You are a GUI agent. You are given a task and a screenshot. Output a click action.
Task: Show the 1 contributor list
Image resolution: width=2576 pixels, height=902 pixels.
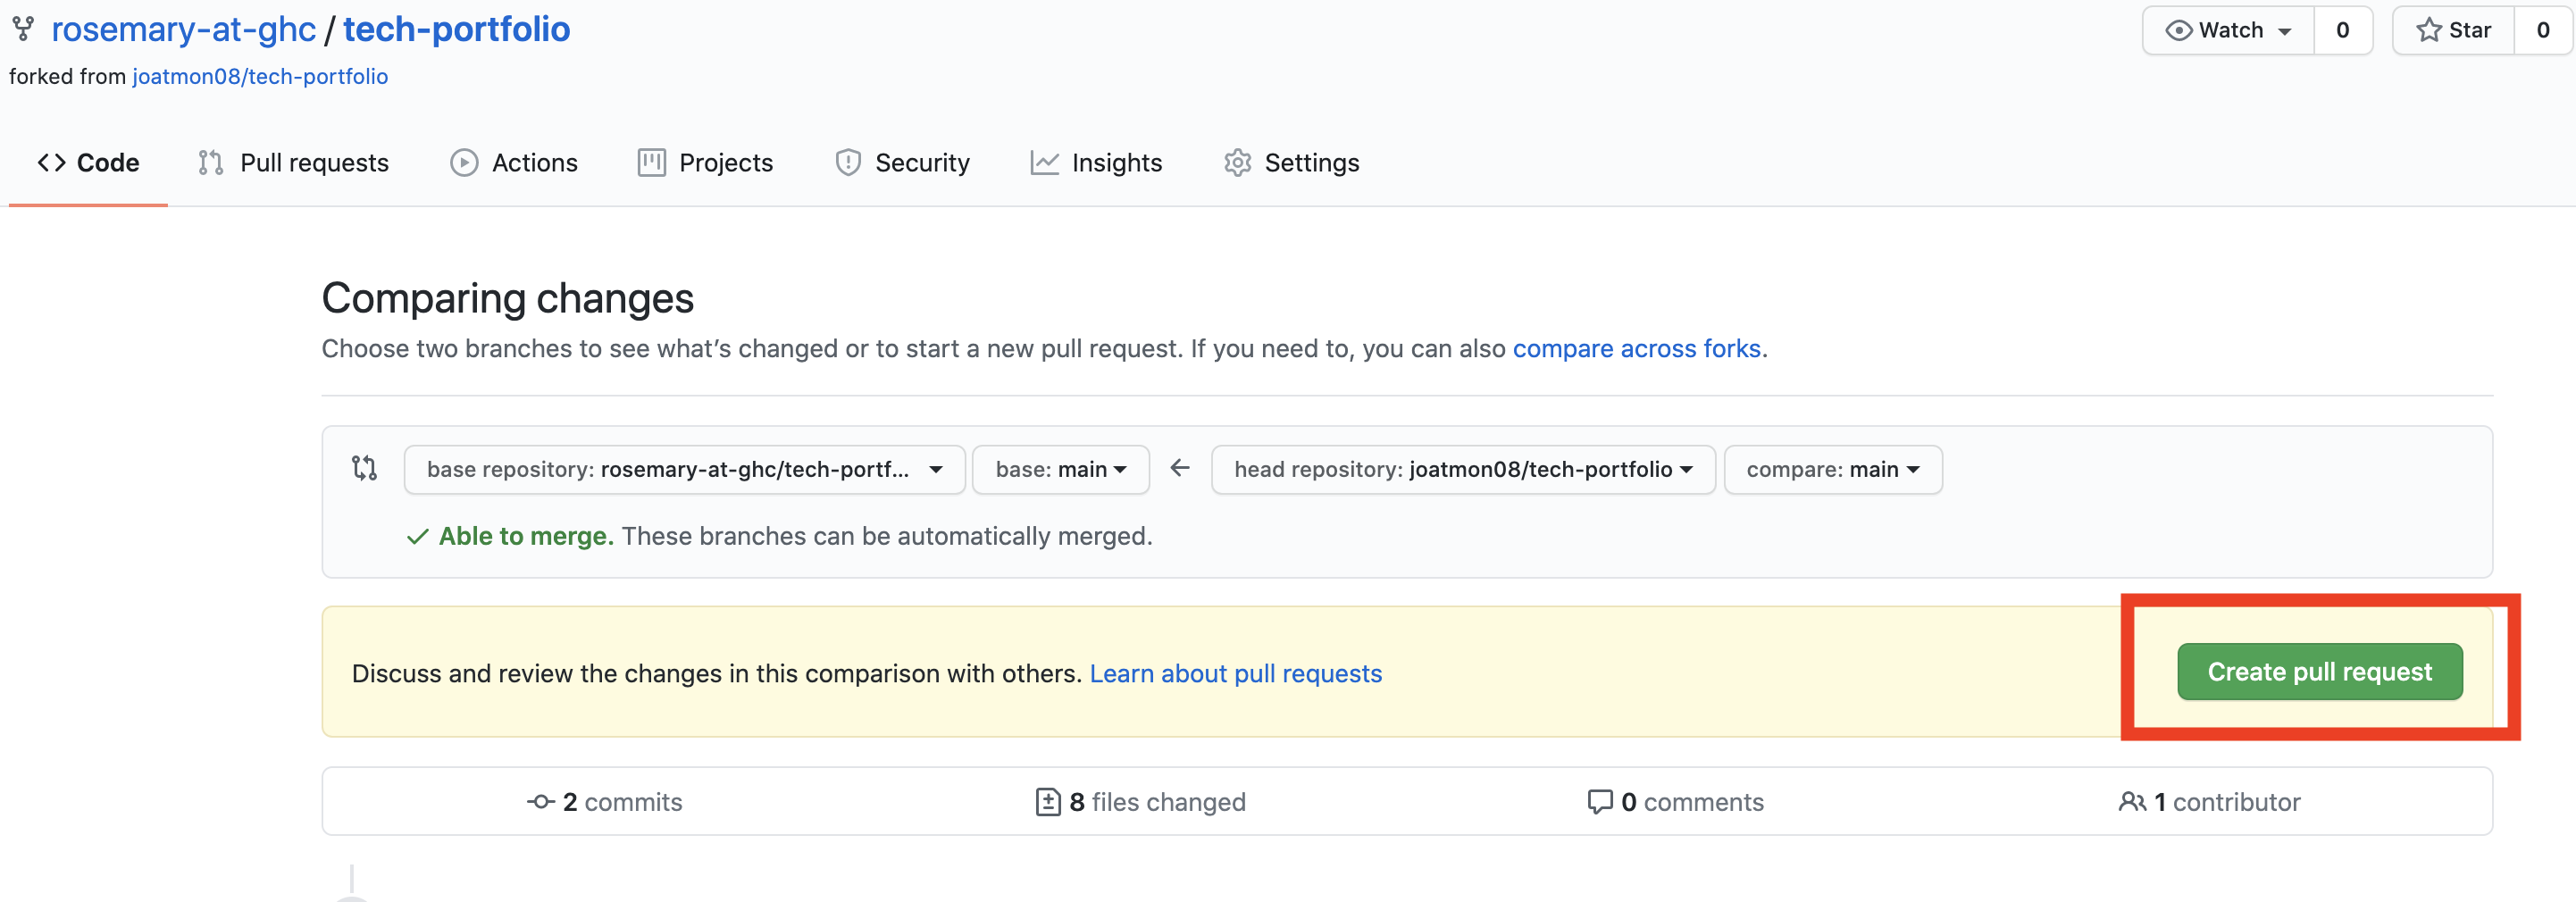[2209, 801]
